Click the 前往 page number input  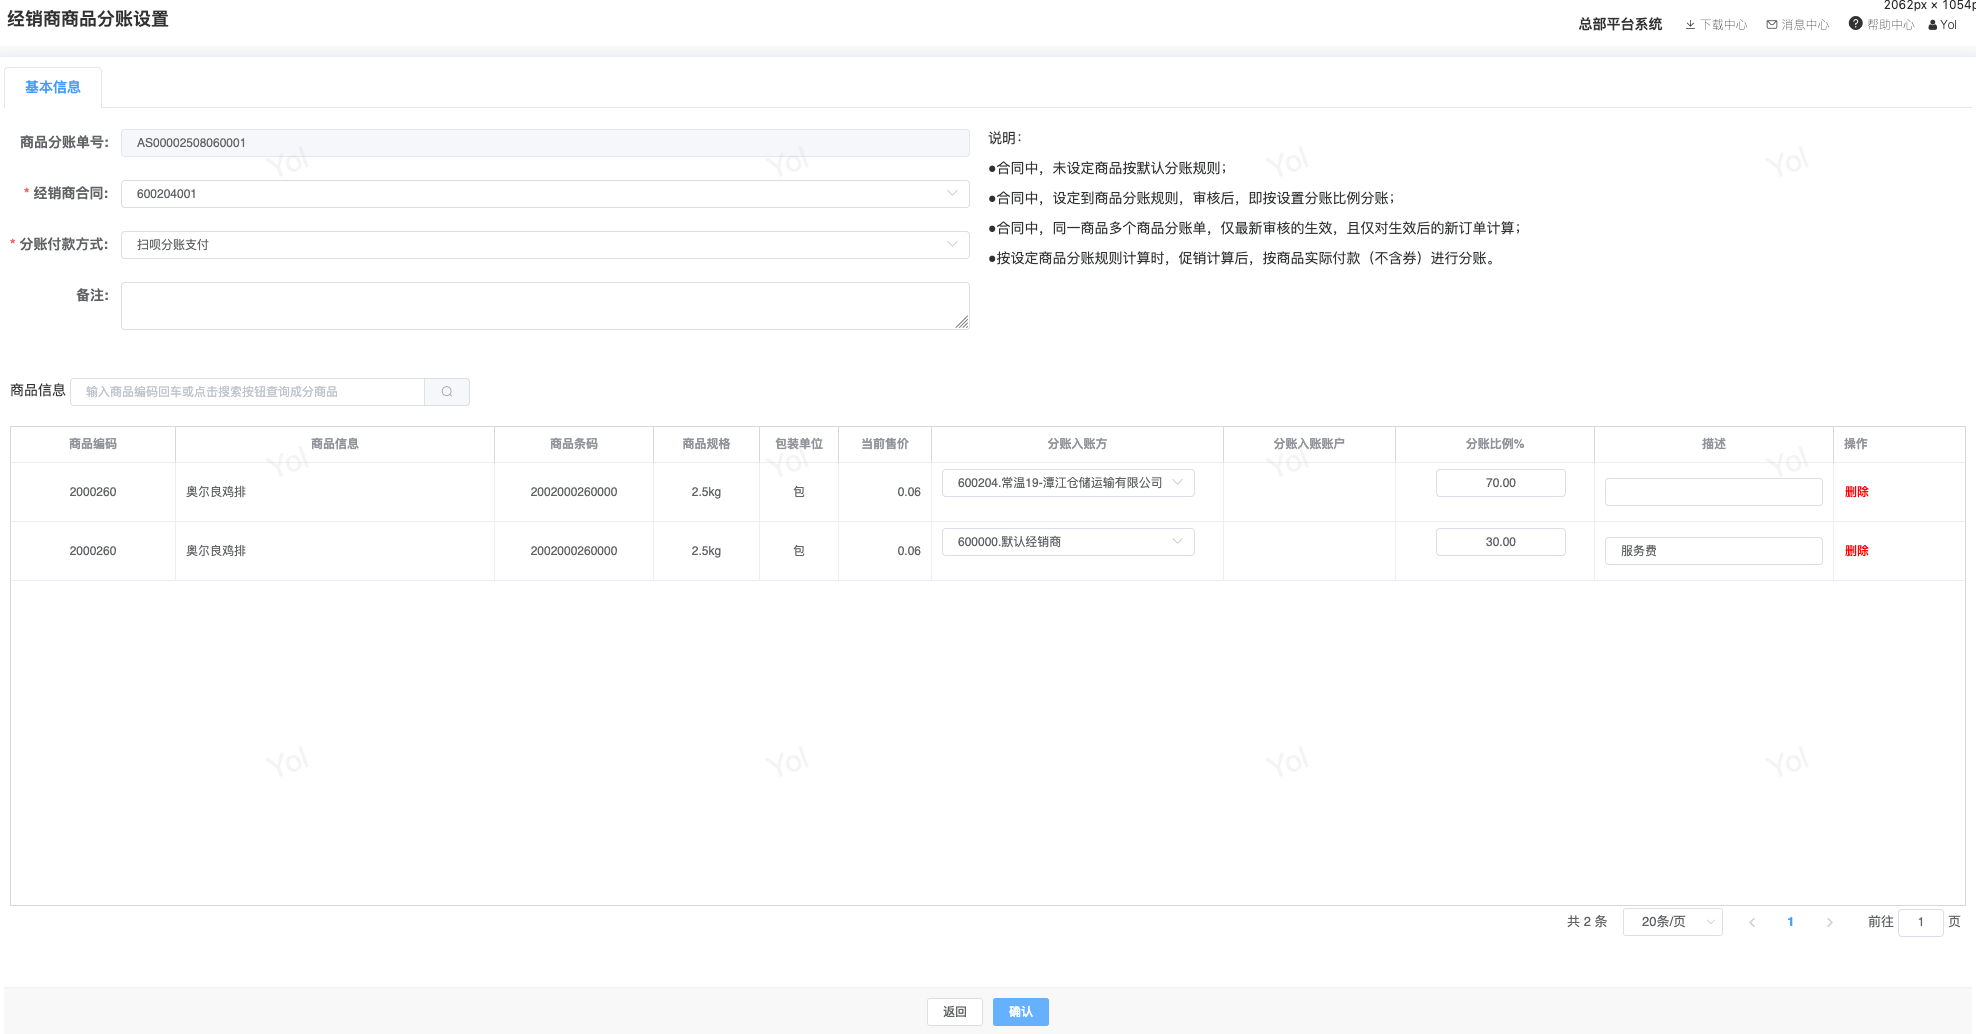pos(1921,922)
